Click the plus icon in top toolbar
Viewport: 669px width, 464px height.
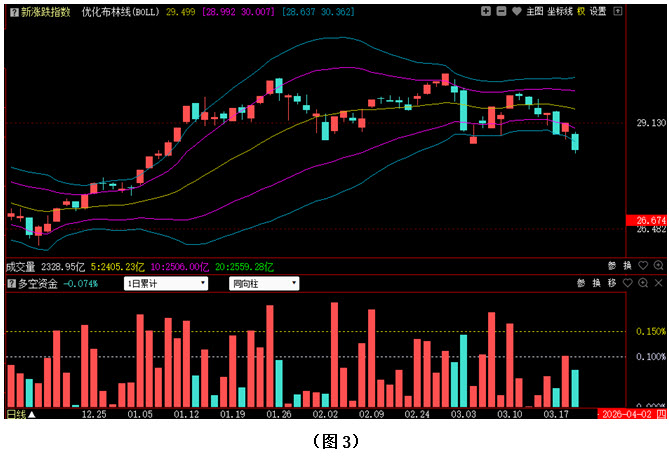pyautogui.click(x=485, y=11)
